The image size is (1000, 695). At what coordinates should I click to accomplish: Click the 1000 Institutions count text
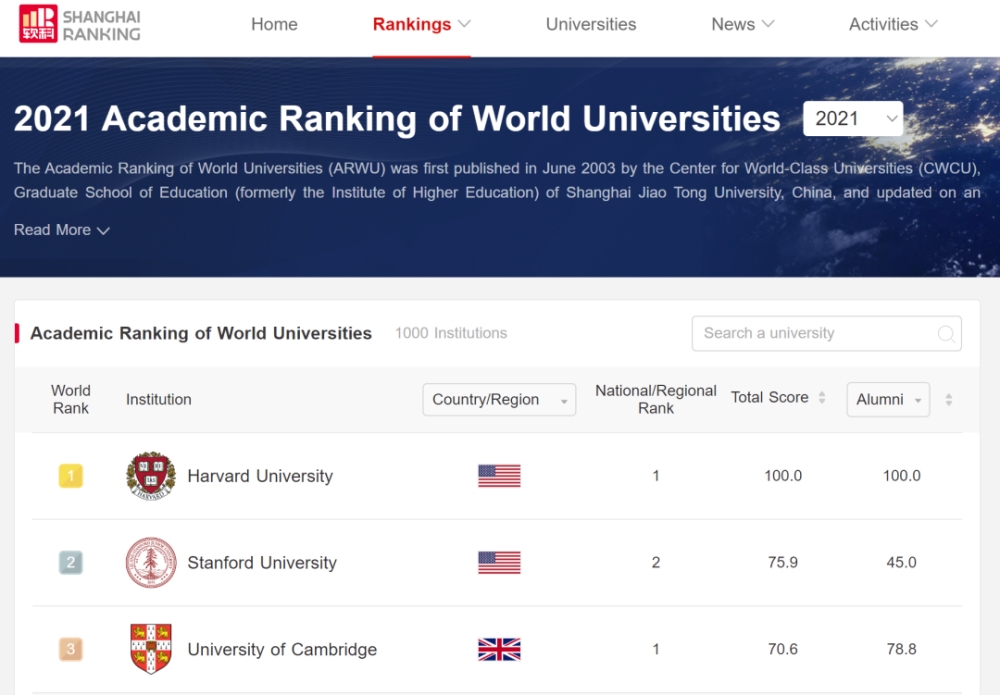(451, 333)
